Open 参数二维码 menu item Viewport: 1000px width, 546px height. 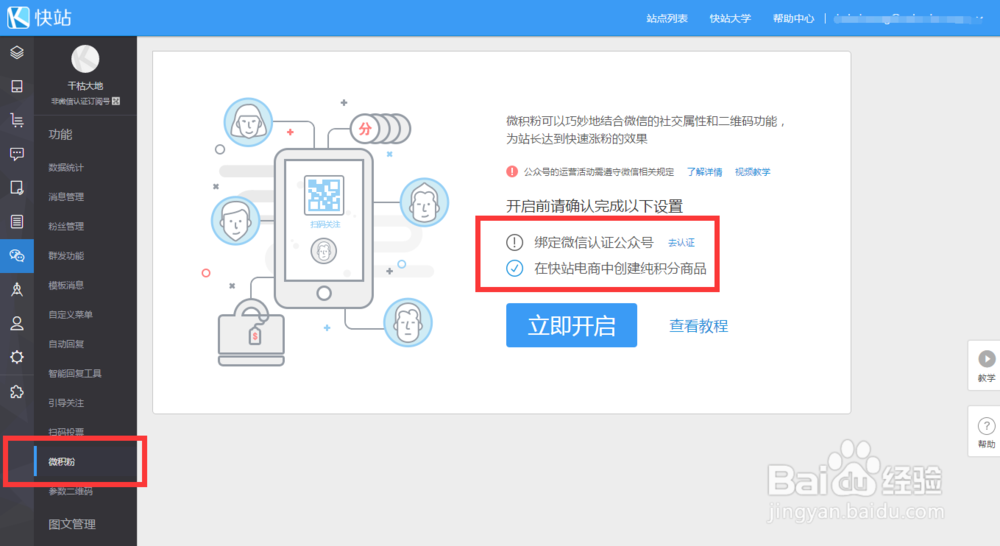[x=71, y=491]
